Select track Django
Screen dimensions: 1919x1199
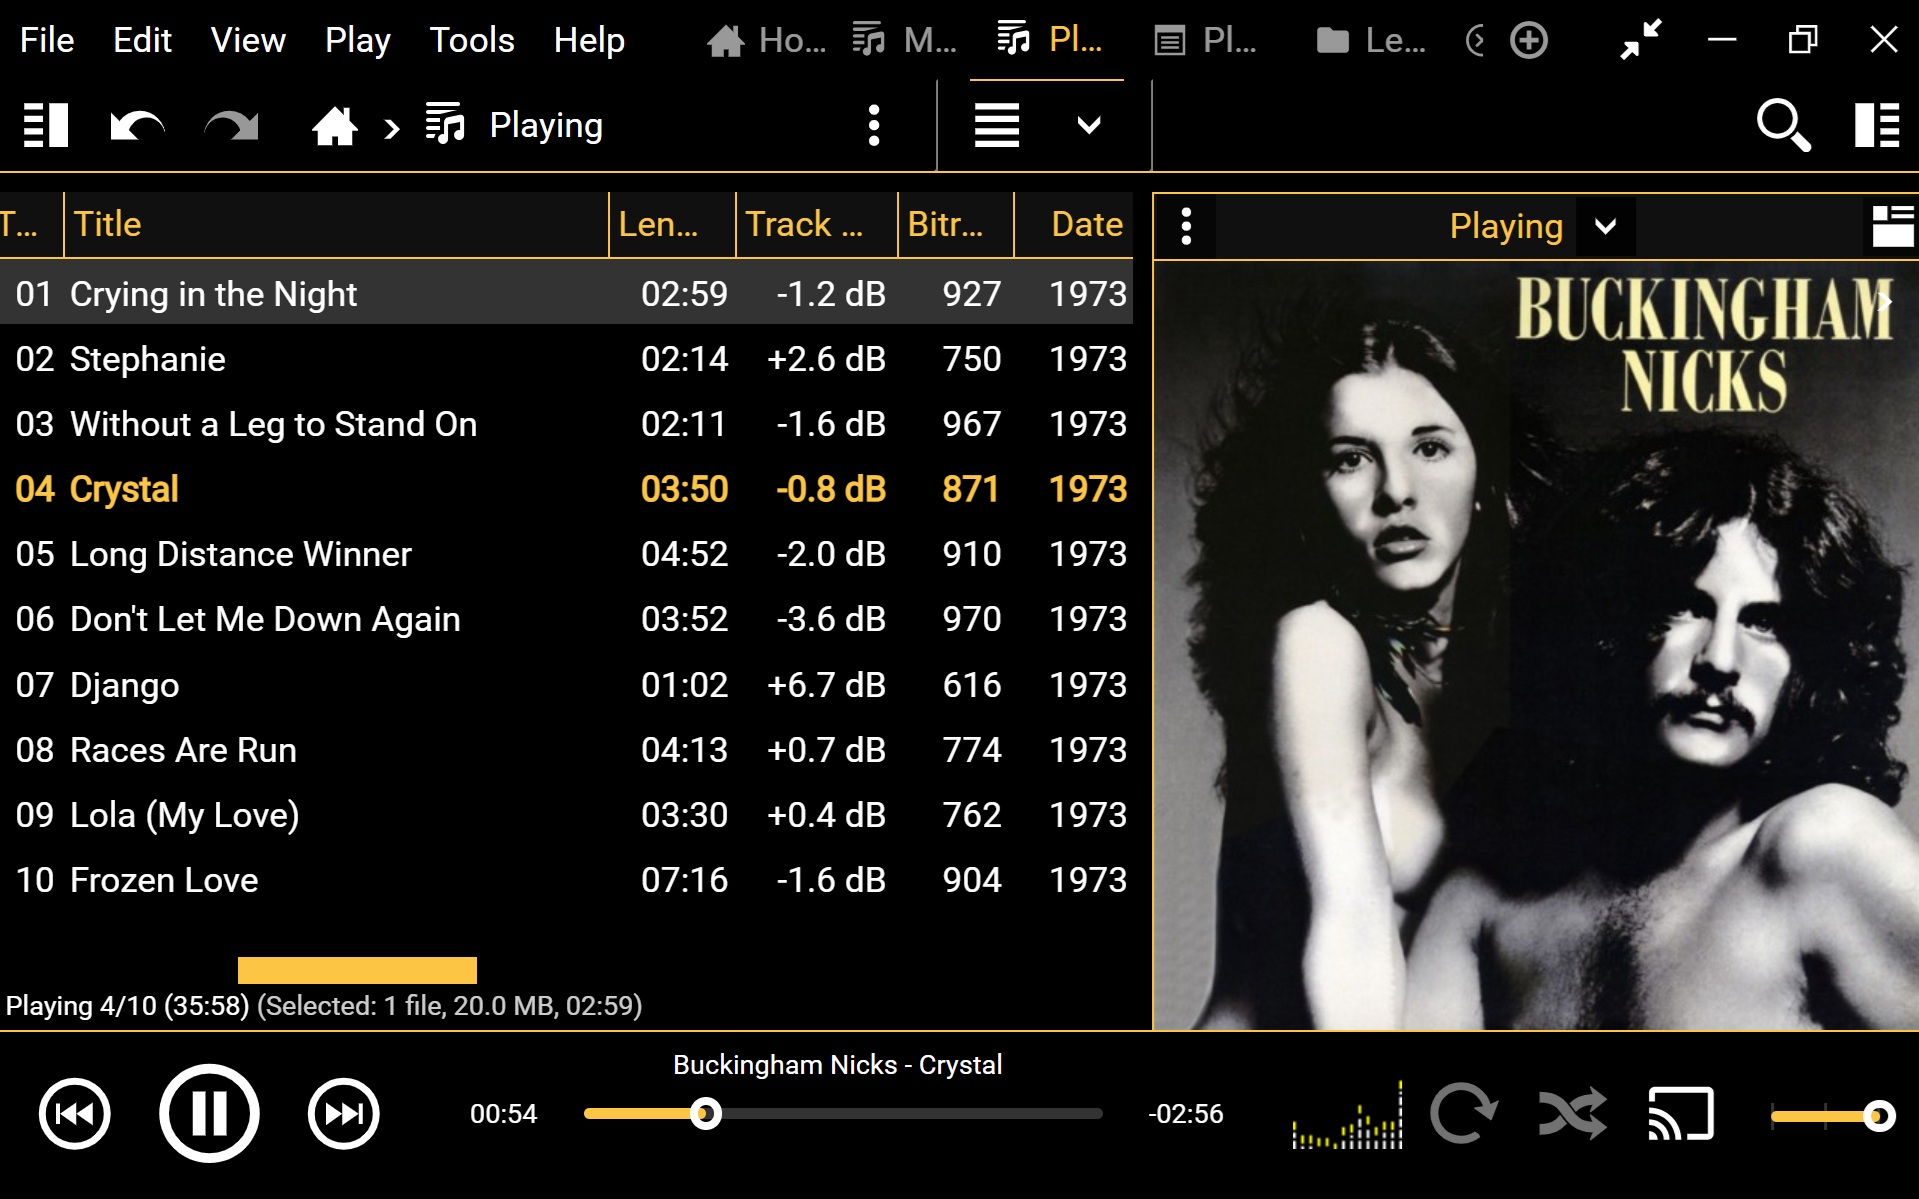pyautogui.click(x=566, y=684)
